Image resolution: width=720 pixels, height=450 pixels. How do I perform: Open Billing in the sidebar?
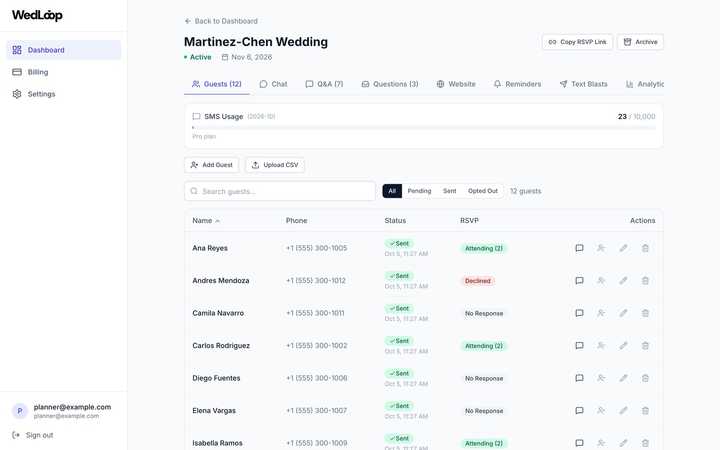pyautogui.click(x=64, y=72)
